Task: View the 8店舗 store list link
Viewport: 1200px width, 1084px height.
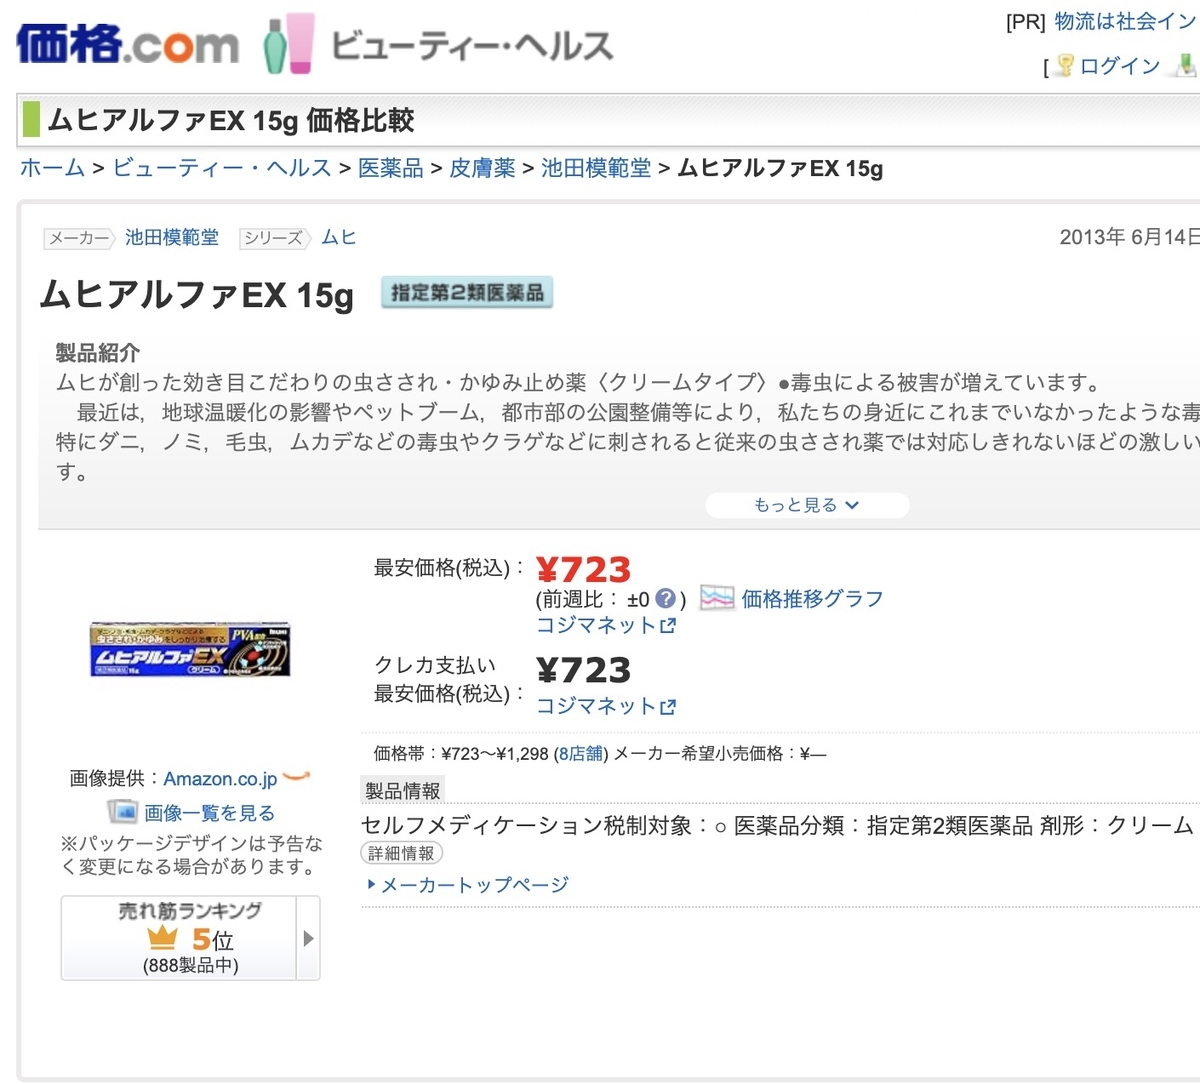Action: point(581,753)
